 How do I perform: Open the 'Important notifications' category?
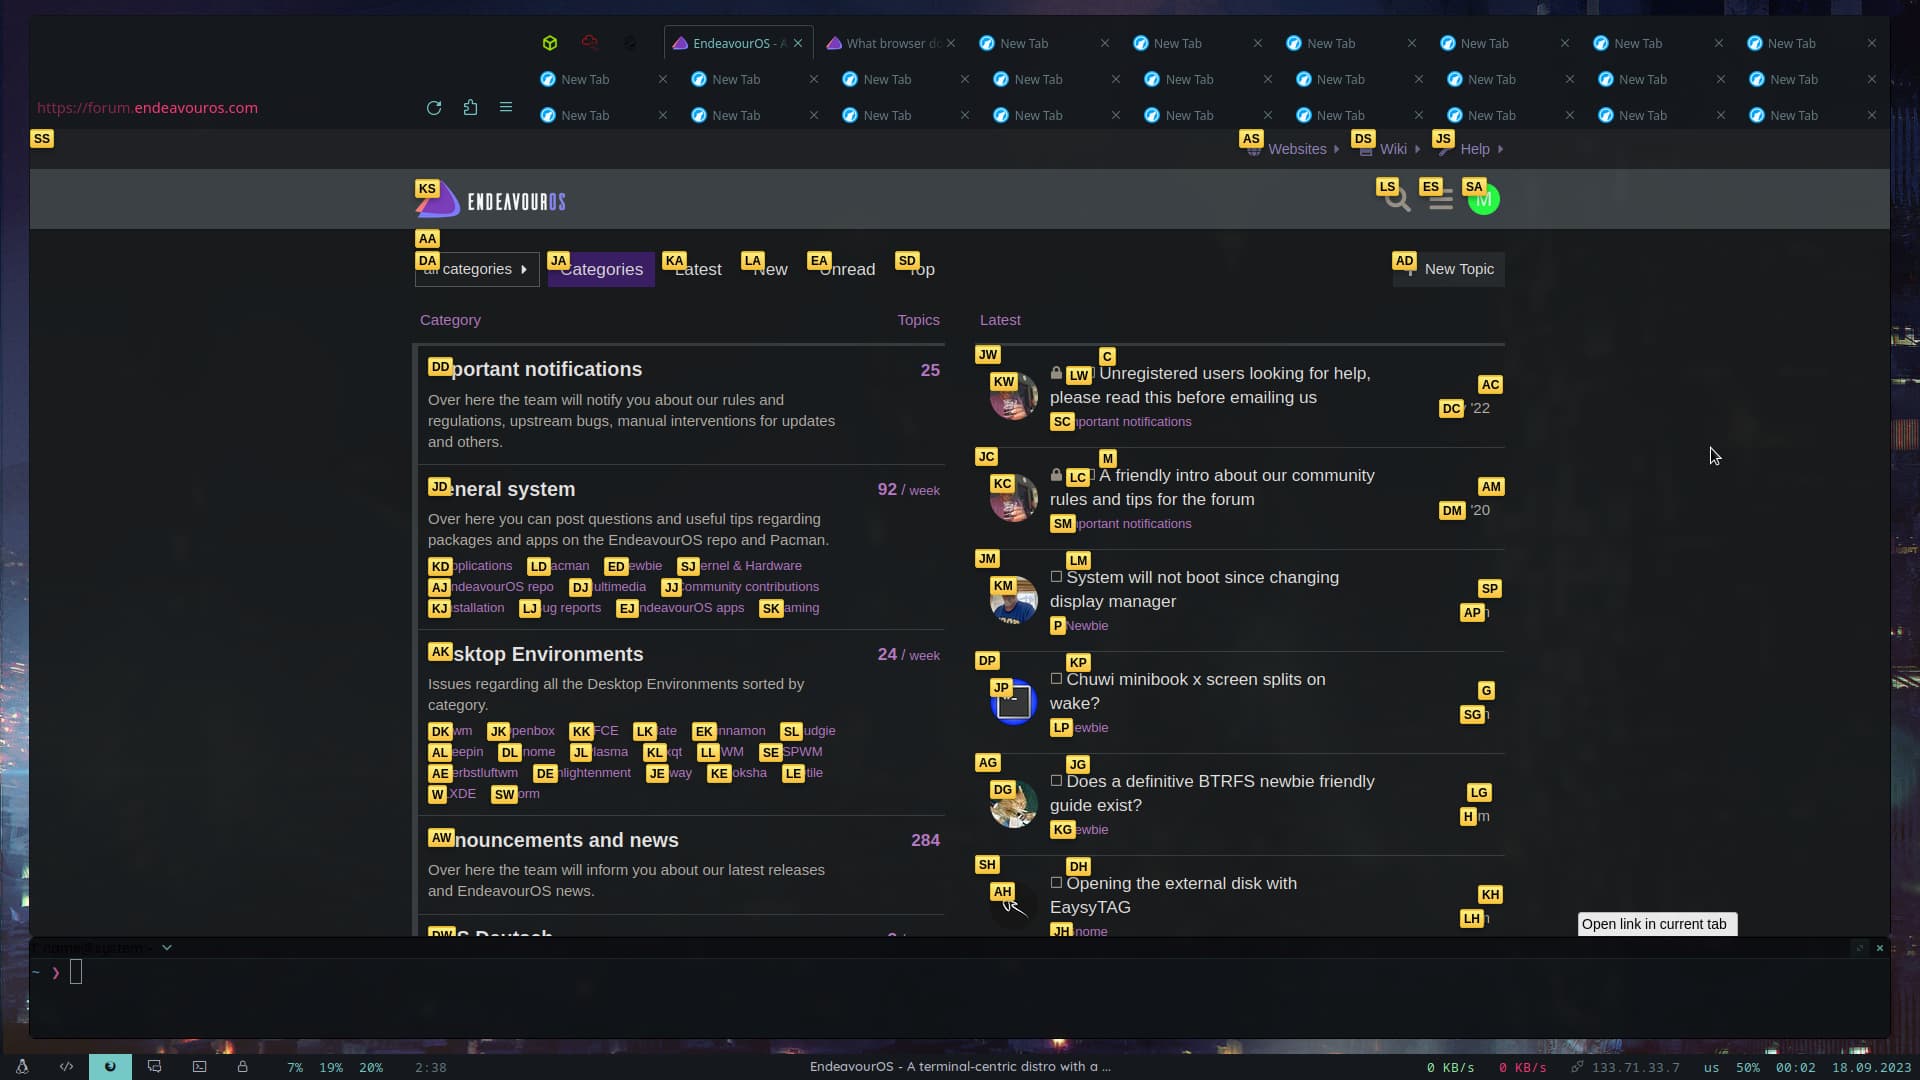click(x=535, y=369)
